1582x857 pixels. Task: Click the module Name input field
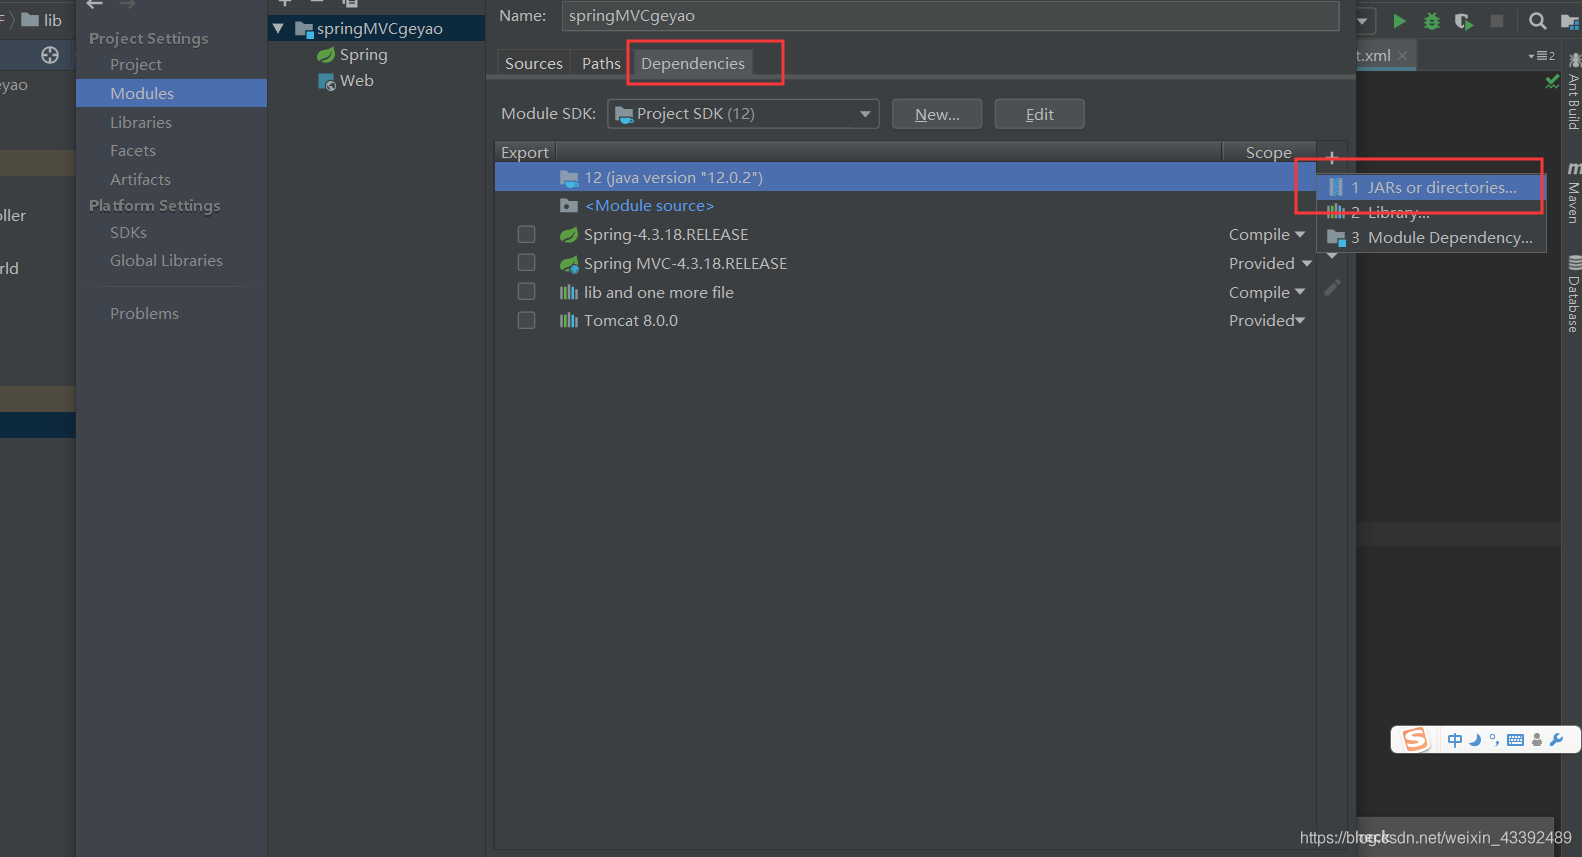[950, 16]
